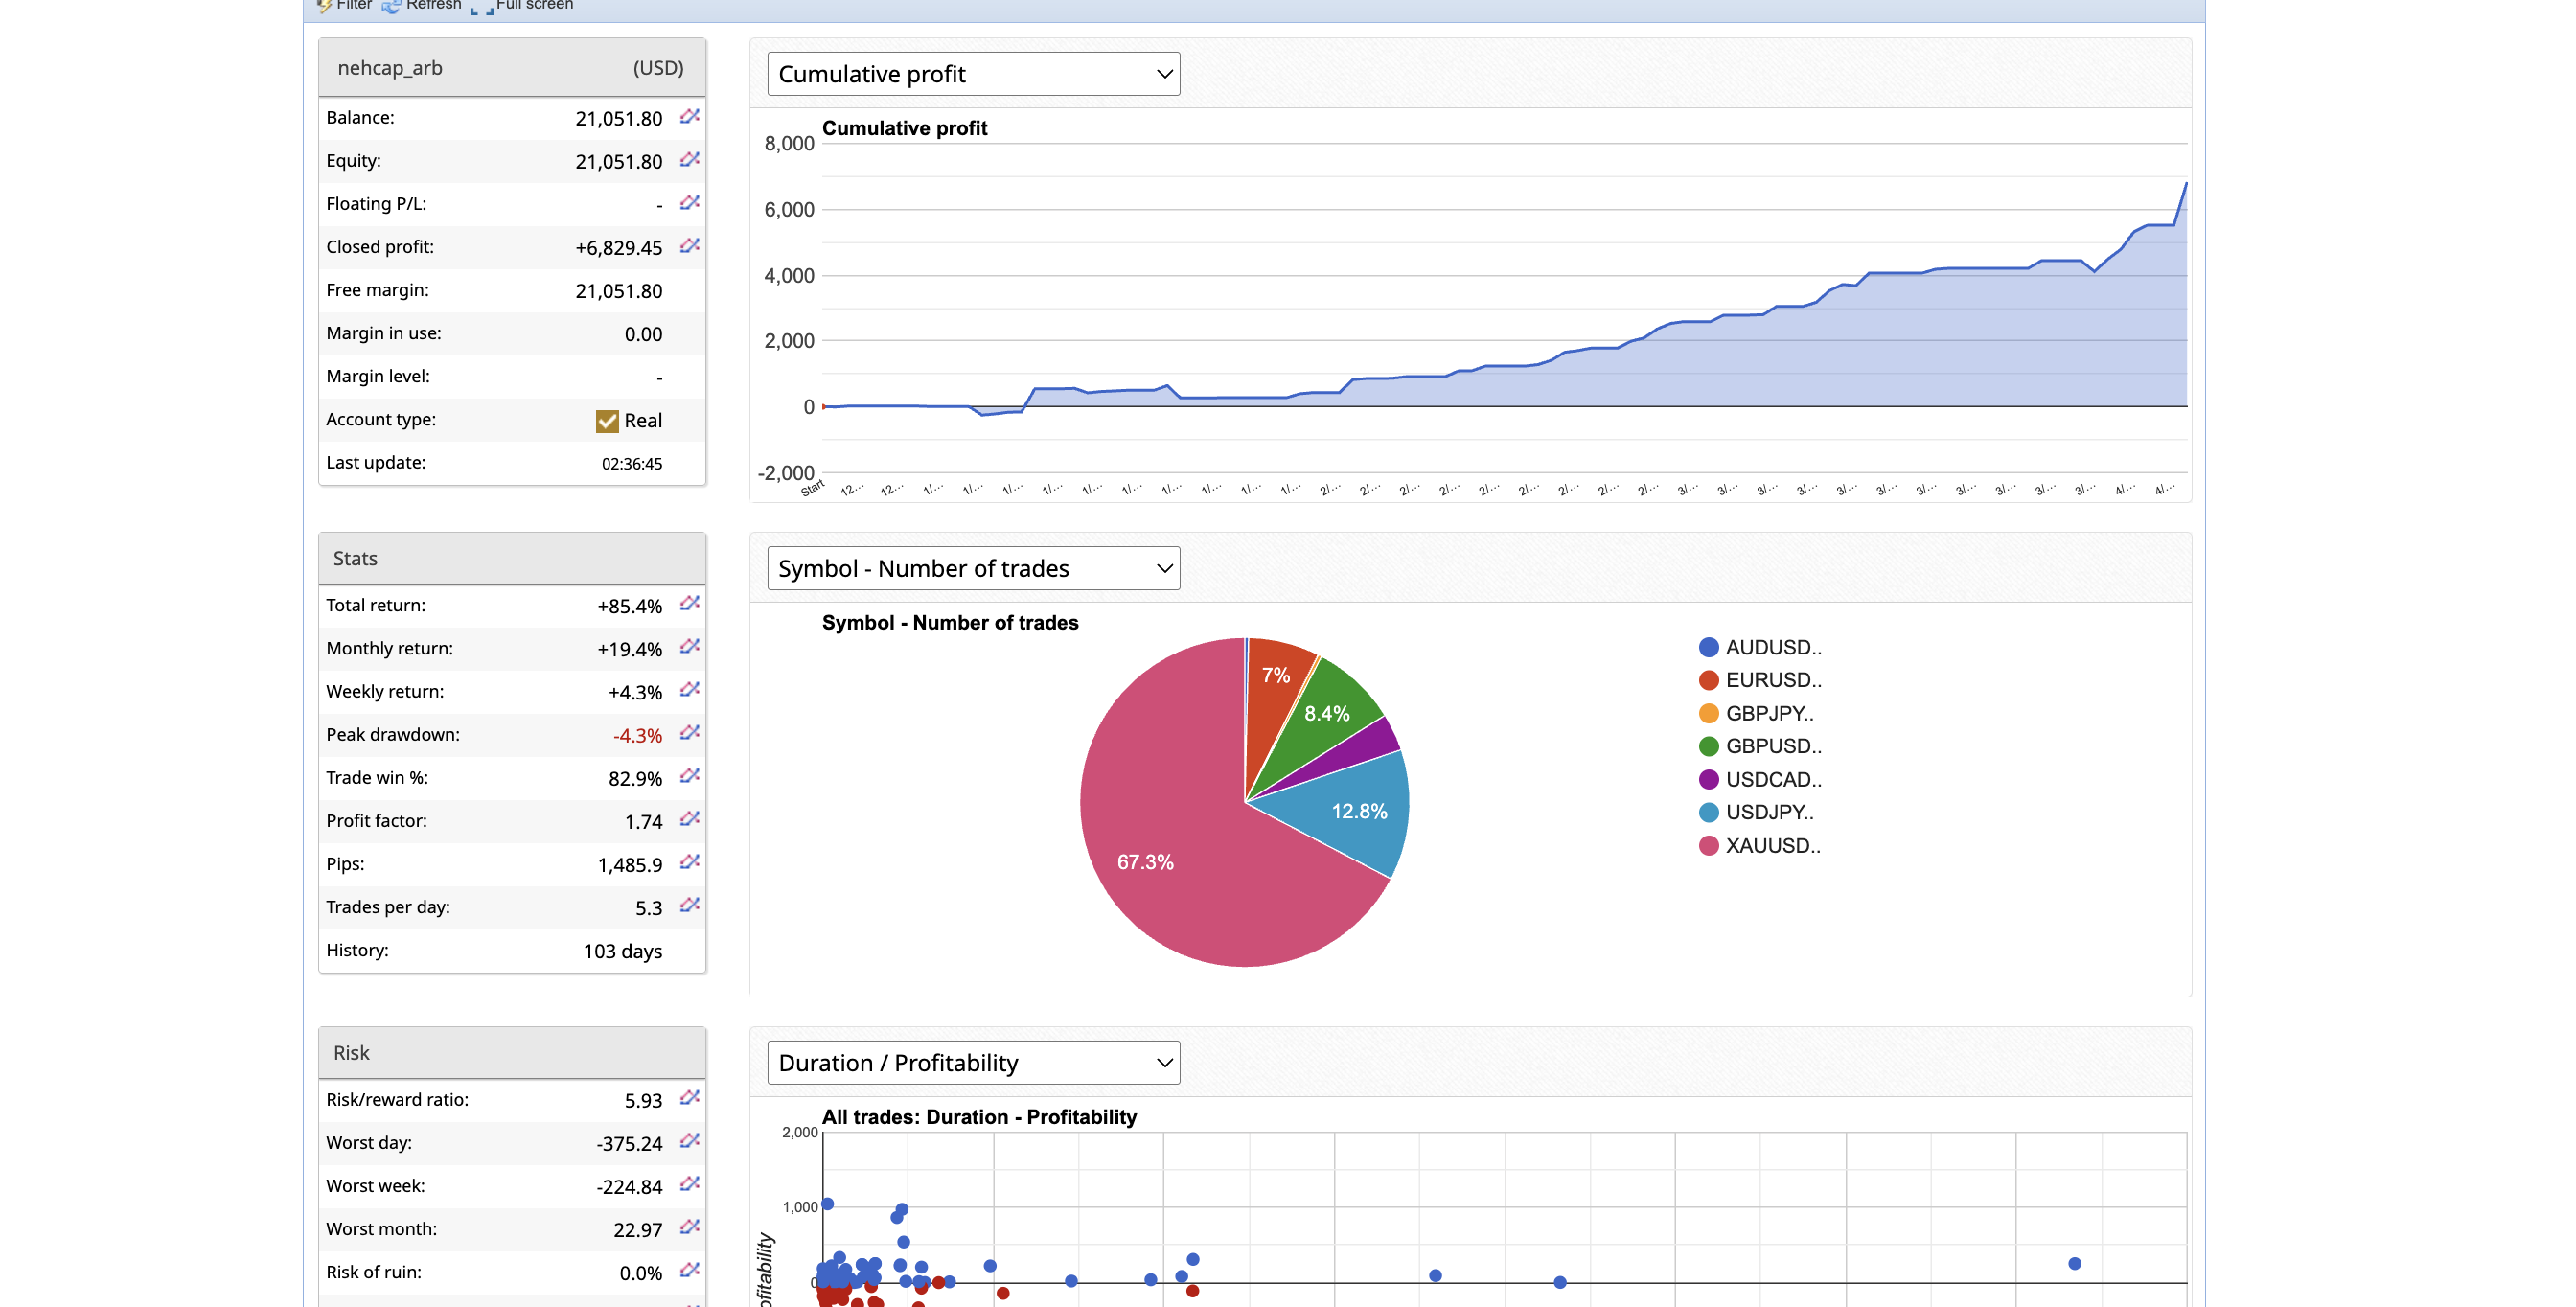Image resolution: width=2576 pixels, height=1307 pixels.
Task: Open the Cumulative profit chart dropdown
Action: coord(972,74)
